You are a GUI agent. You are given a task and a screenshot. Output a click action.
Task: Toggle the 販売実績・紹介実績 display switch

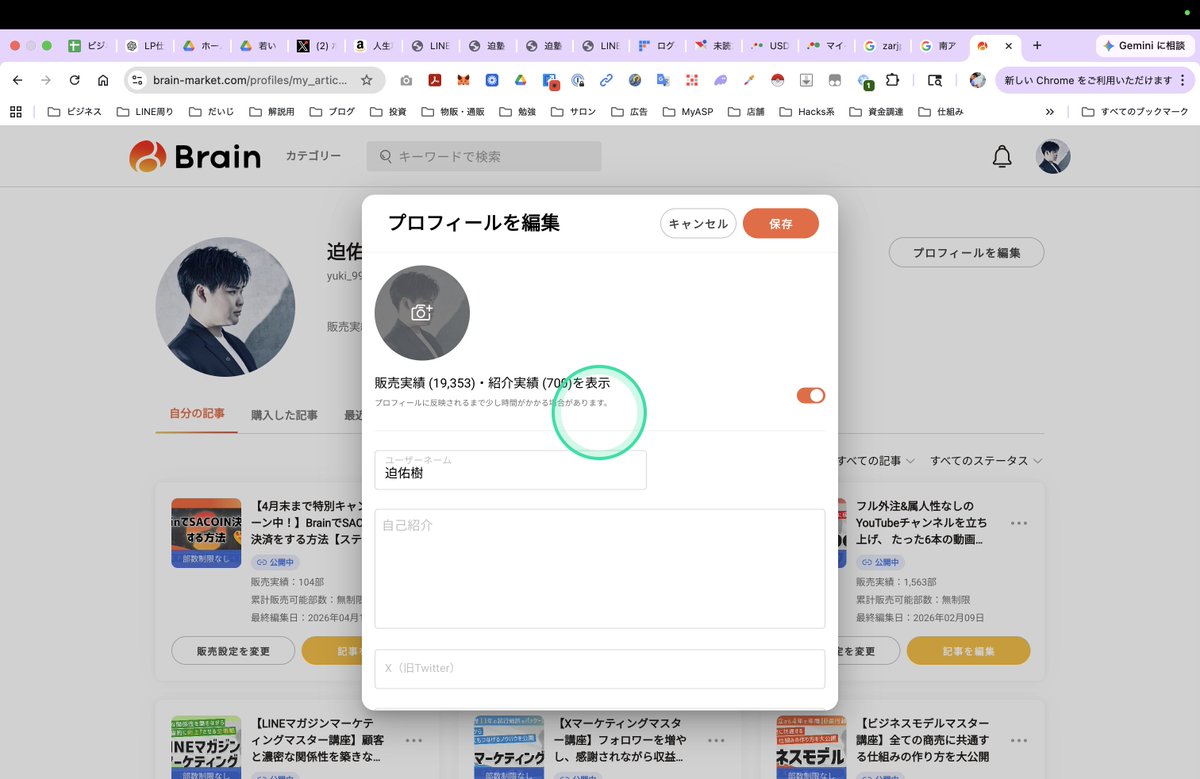coord(811,395)
